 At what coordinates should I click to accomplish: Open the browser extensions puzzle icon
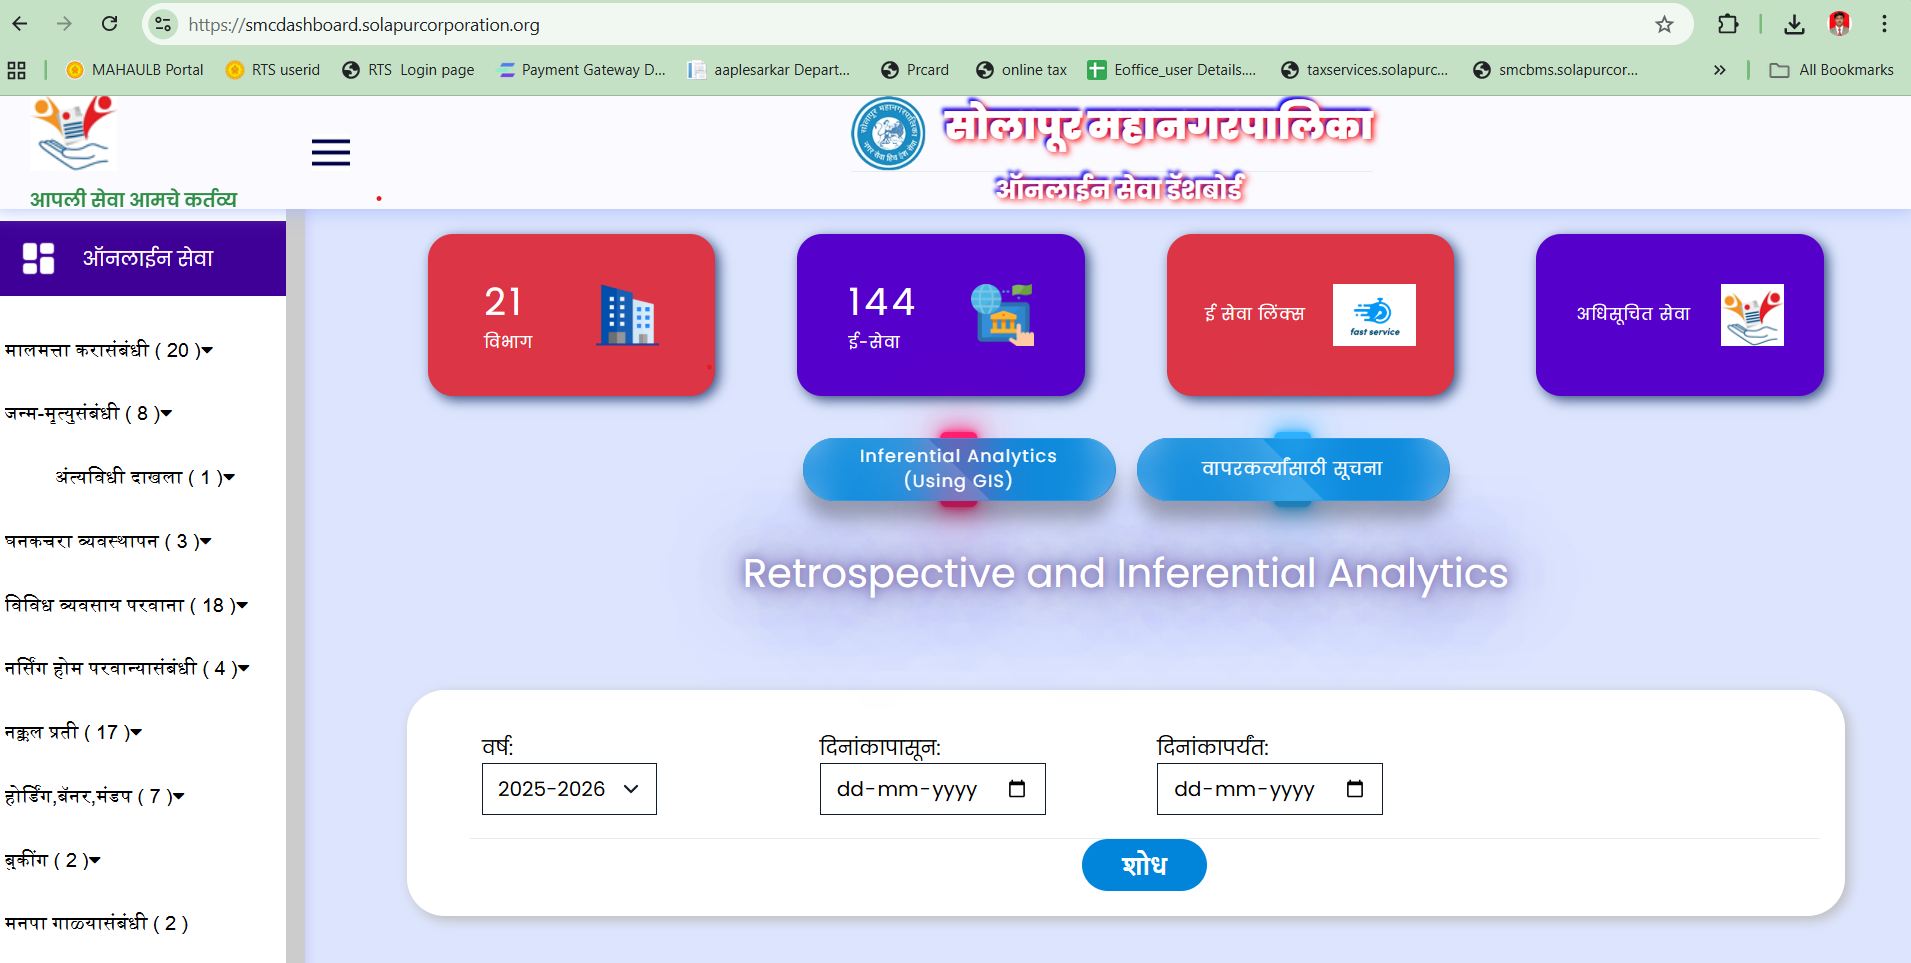pyautogui.click(x=1728, y=24)
